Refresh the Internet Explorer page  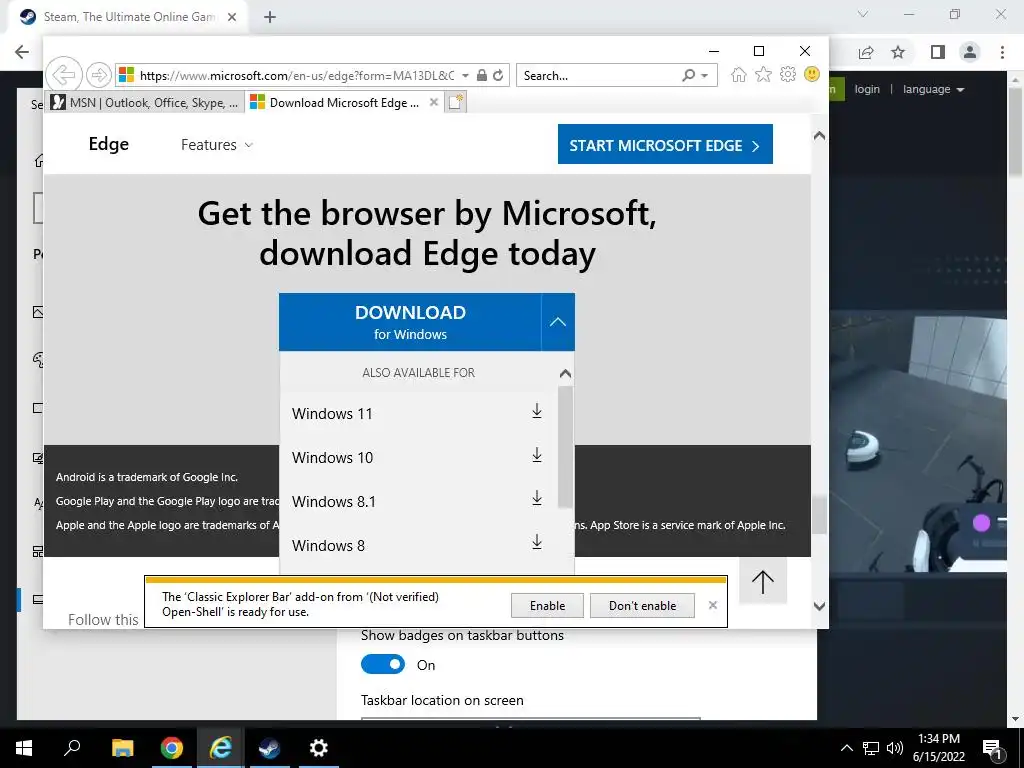tap(498, 75)
